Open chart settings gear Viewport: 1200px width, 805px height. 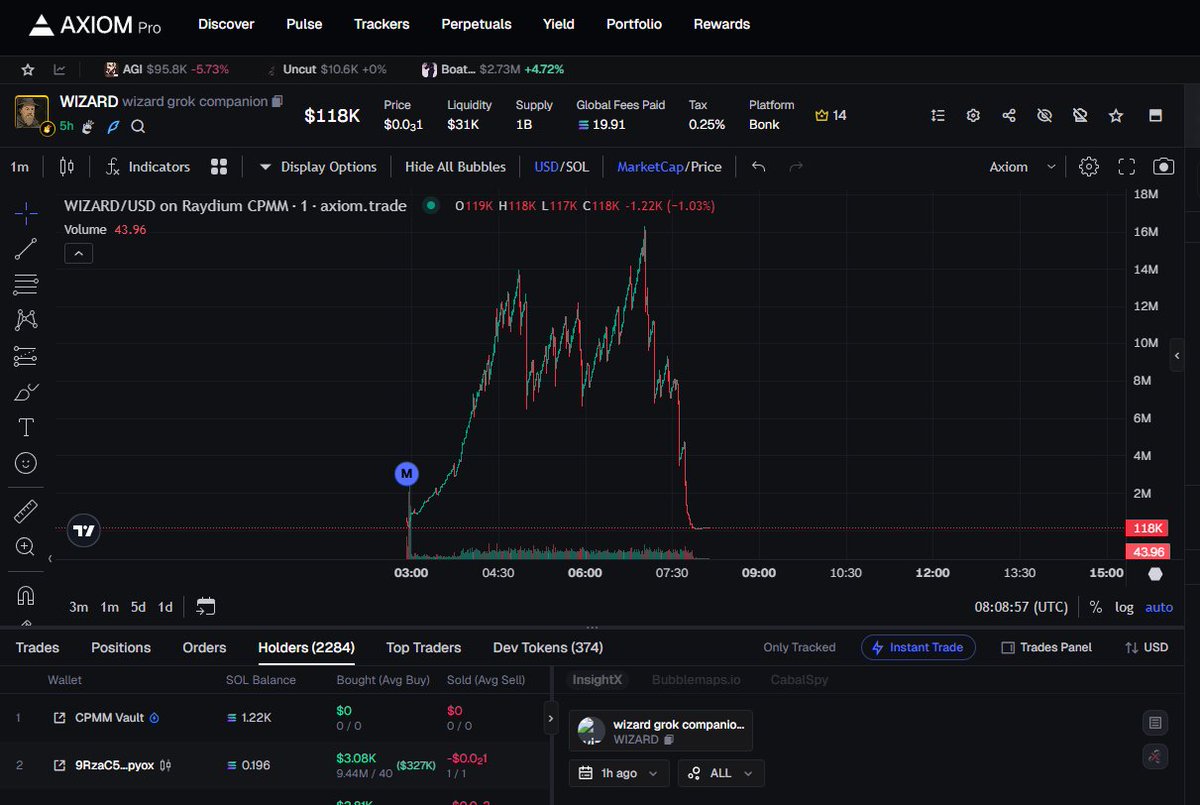(x=1089, y=167)
